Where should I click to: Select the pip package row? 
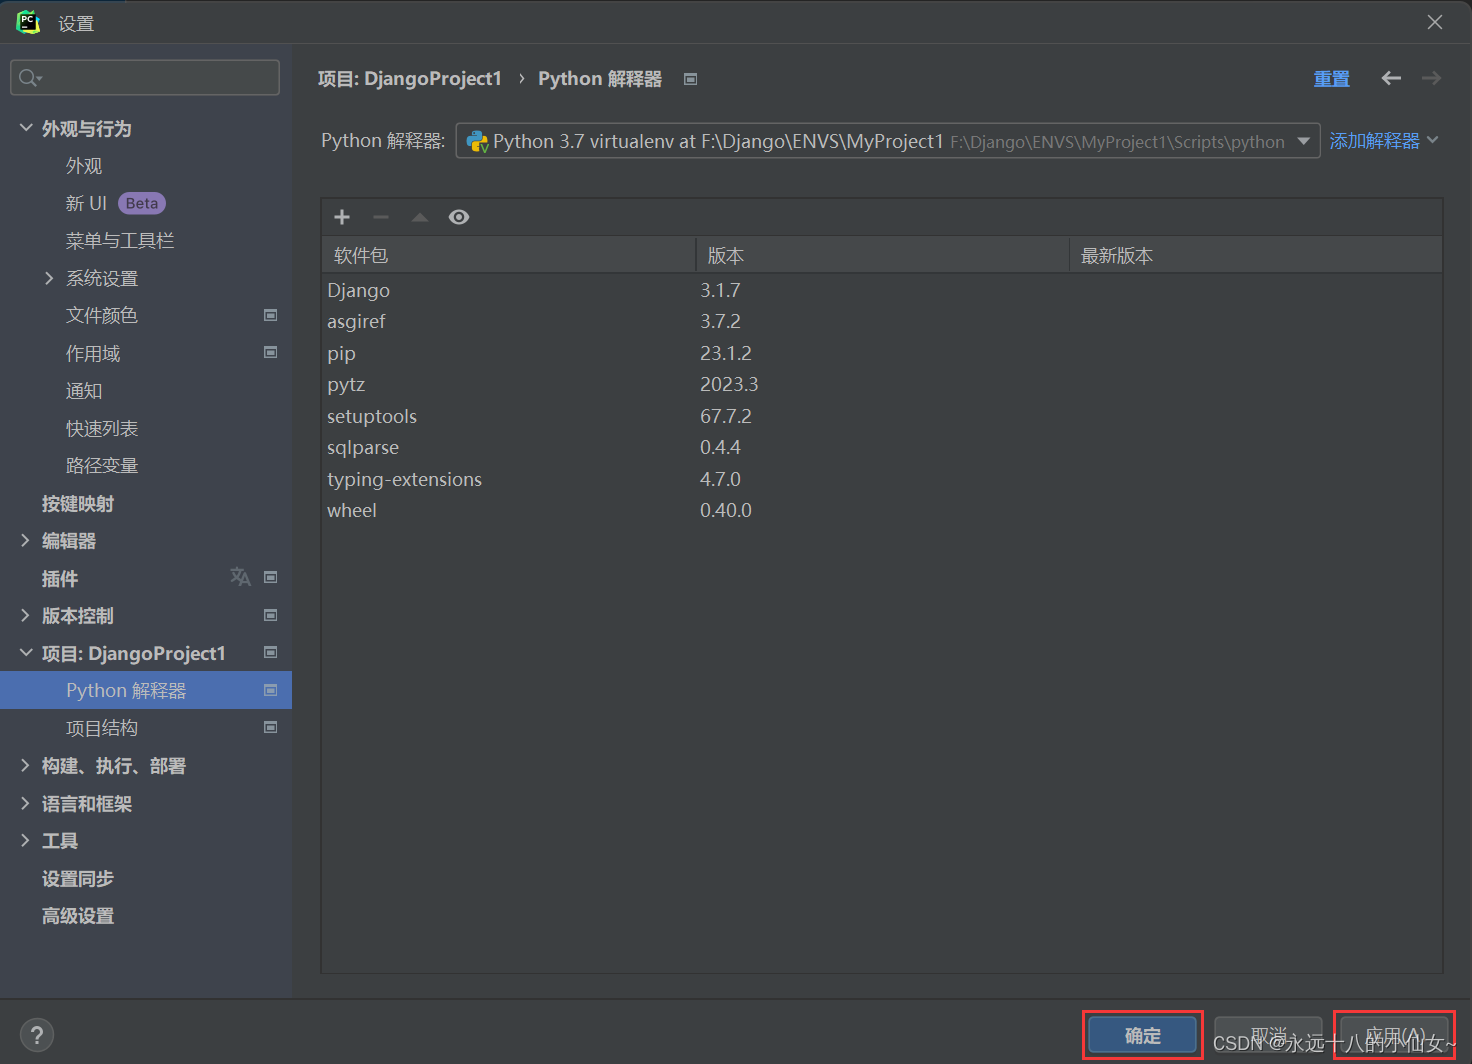coord(882,353)
